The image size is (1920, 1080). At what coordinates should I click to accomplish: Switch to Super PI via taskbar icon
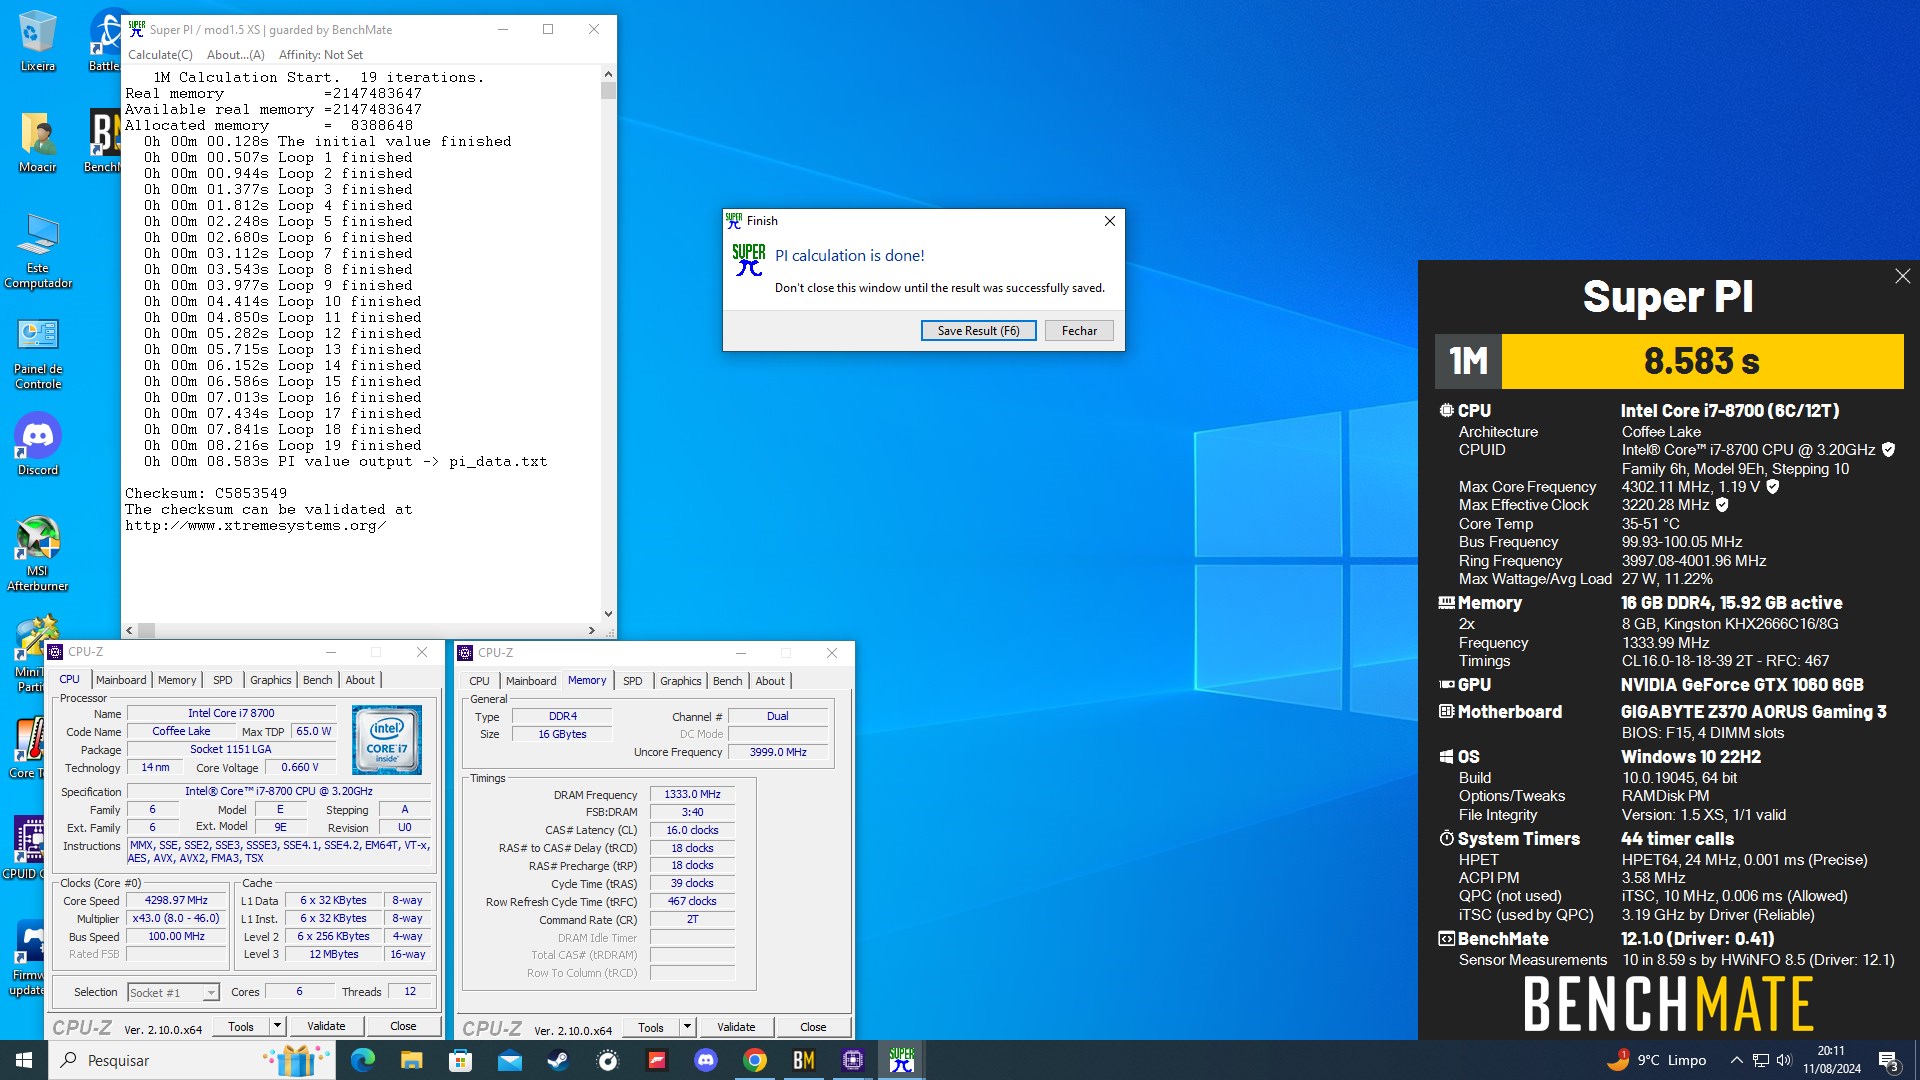pyautogui.click(x=902, y=1060)
